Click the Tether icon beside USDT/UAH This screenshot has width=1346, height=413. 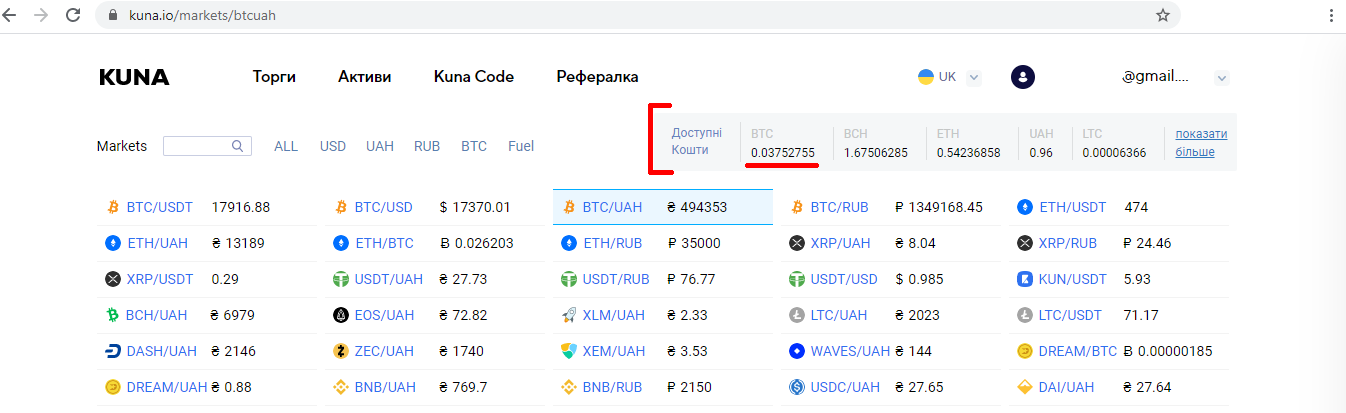click(341, 279)
